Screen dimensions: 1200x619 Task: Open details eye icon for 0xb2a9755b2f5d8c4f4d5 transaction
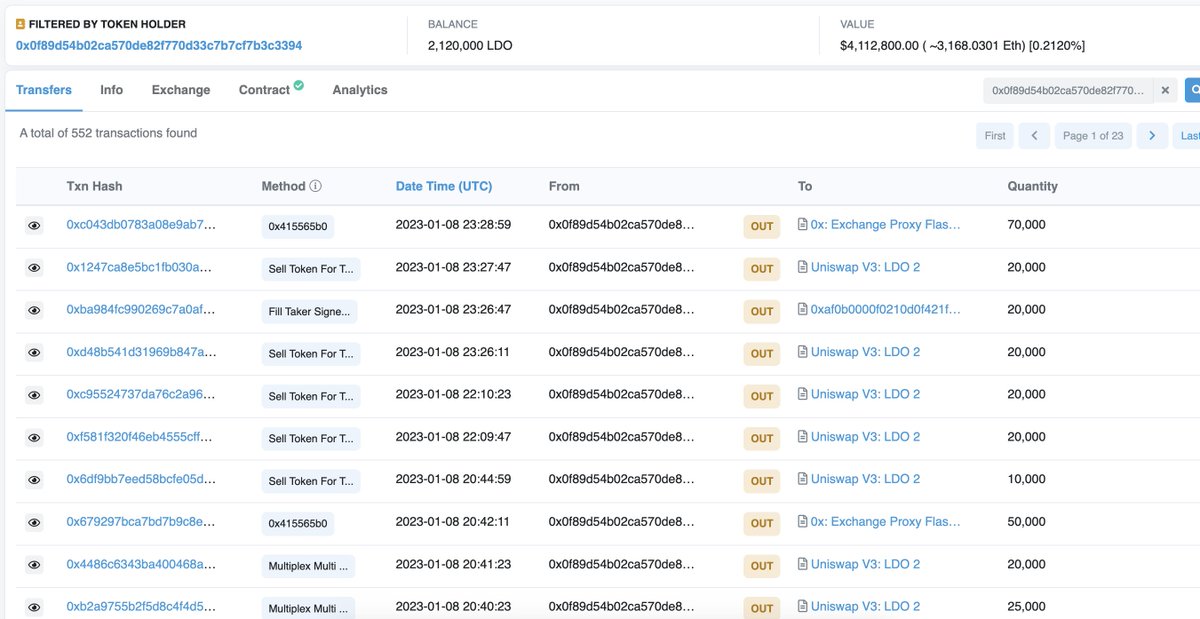click(34, 608)
